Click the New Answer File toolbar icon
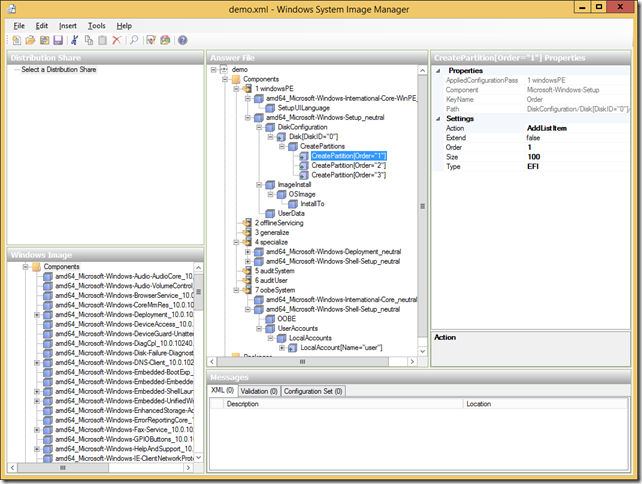642x484 pixels. 16,40
